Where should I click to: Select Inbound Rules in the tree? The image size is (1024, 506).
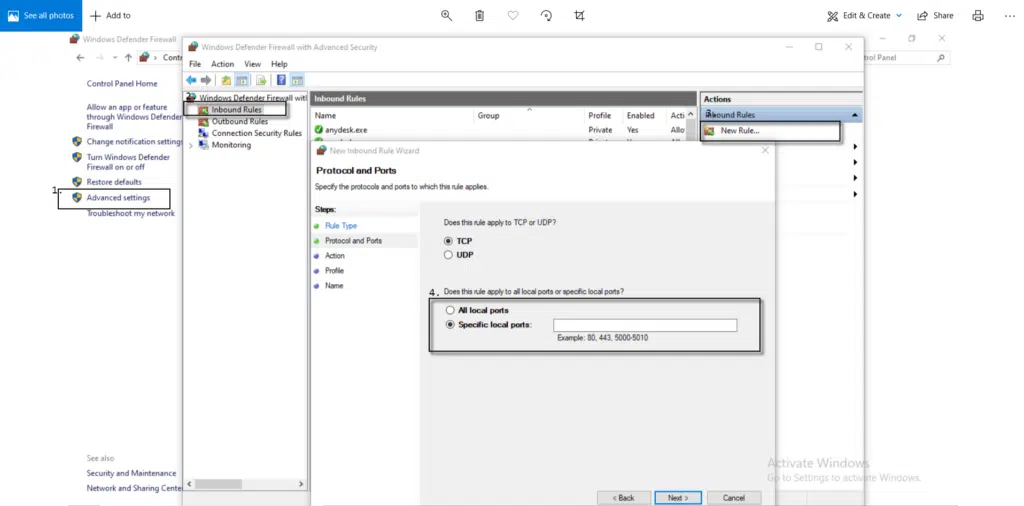(236, 110)
